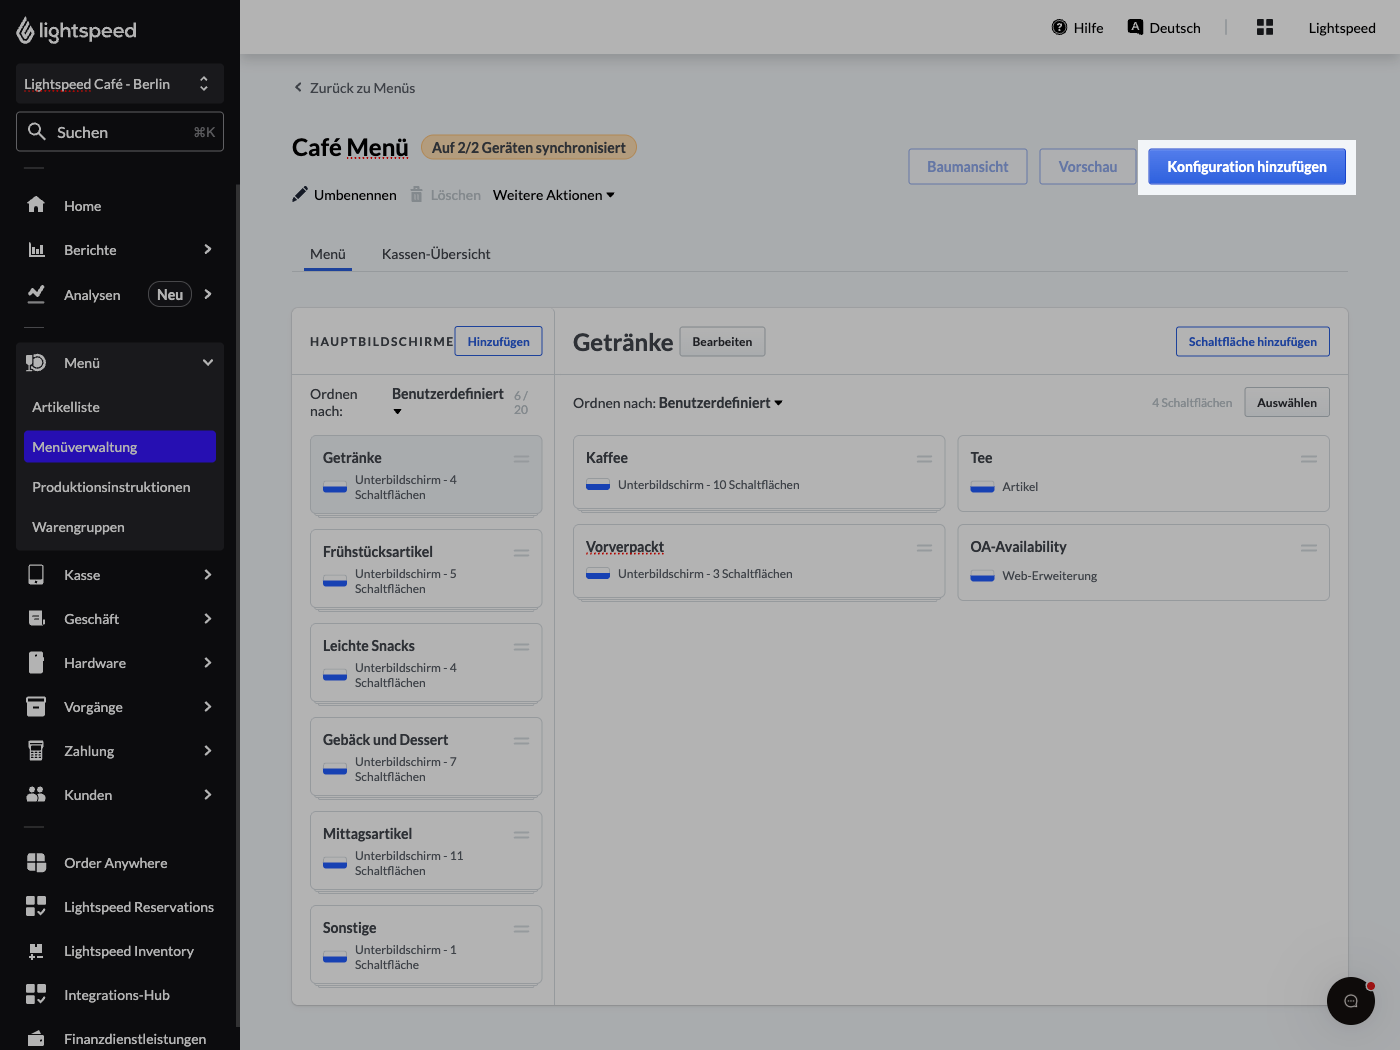Open Hauptbildschirme Benutzerdefiniert sort dropdown
This screenshot has width=1400, height=1050.
[x=448, y=402]
